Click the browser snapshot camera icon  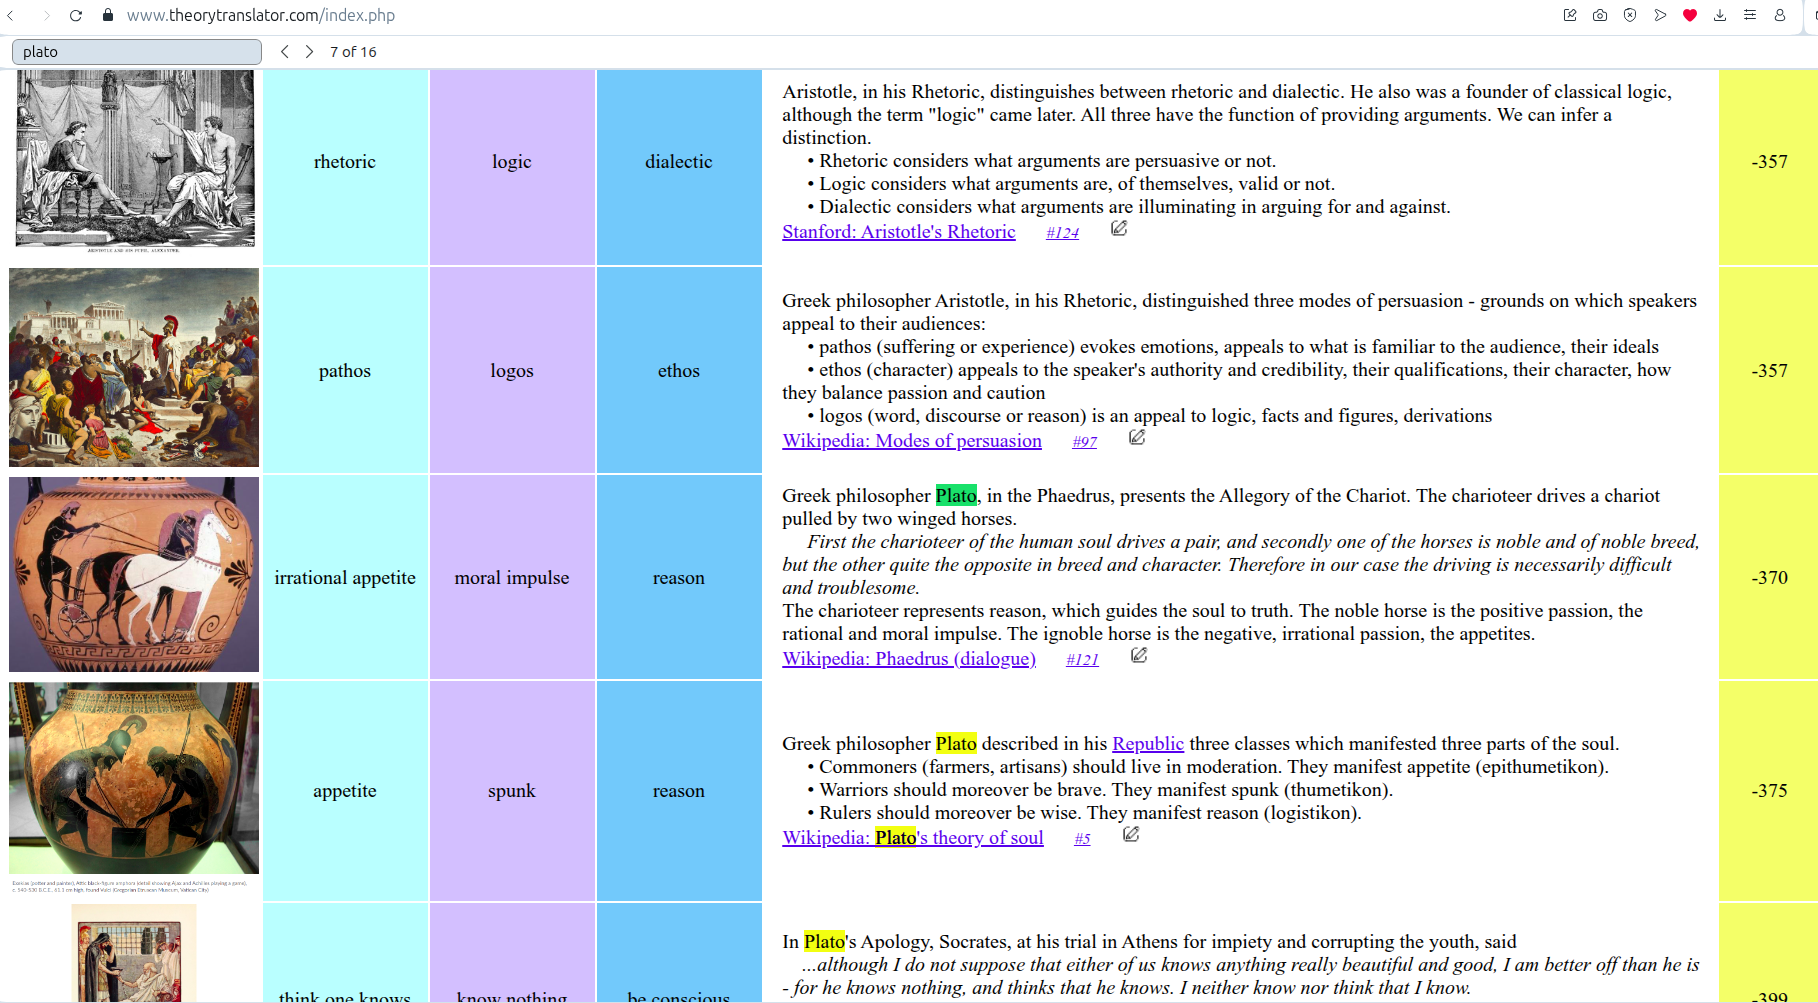pos(1600,15)
